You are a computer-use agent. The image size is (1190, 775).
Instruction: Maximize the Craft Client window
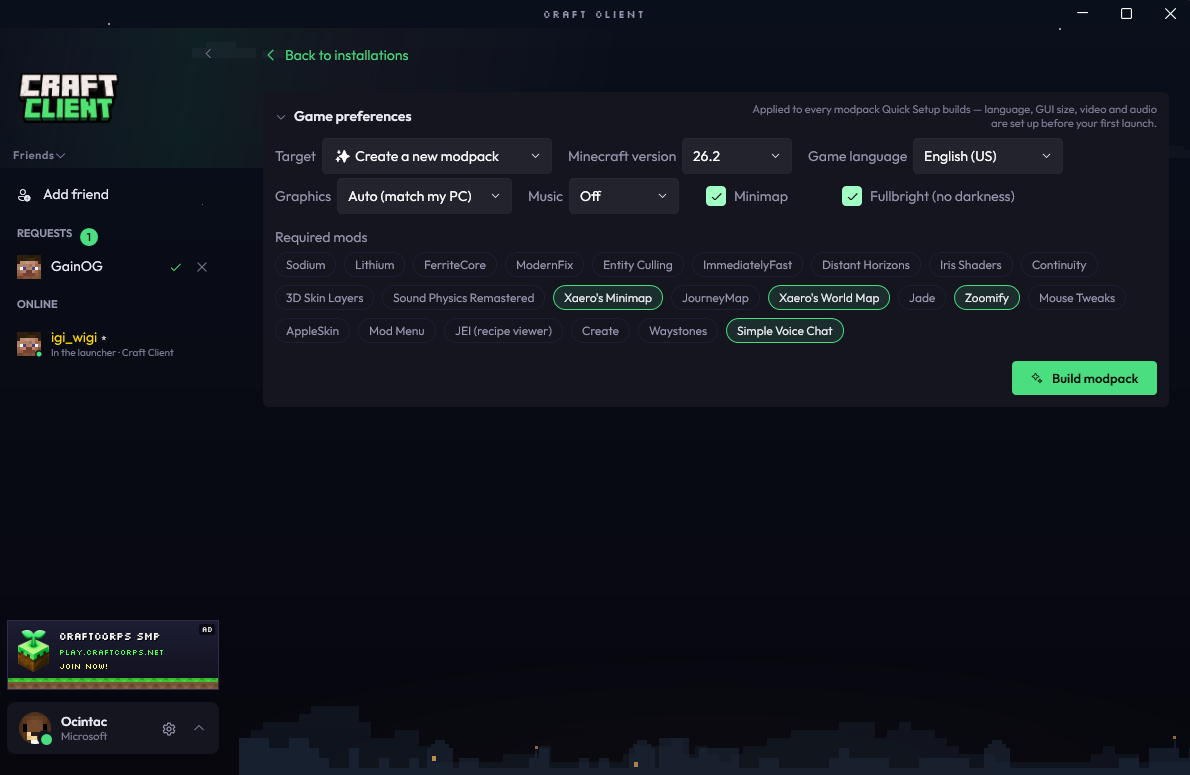pyautogui.click(x=1126, y=14)
